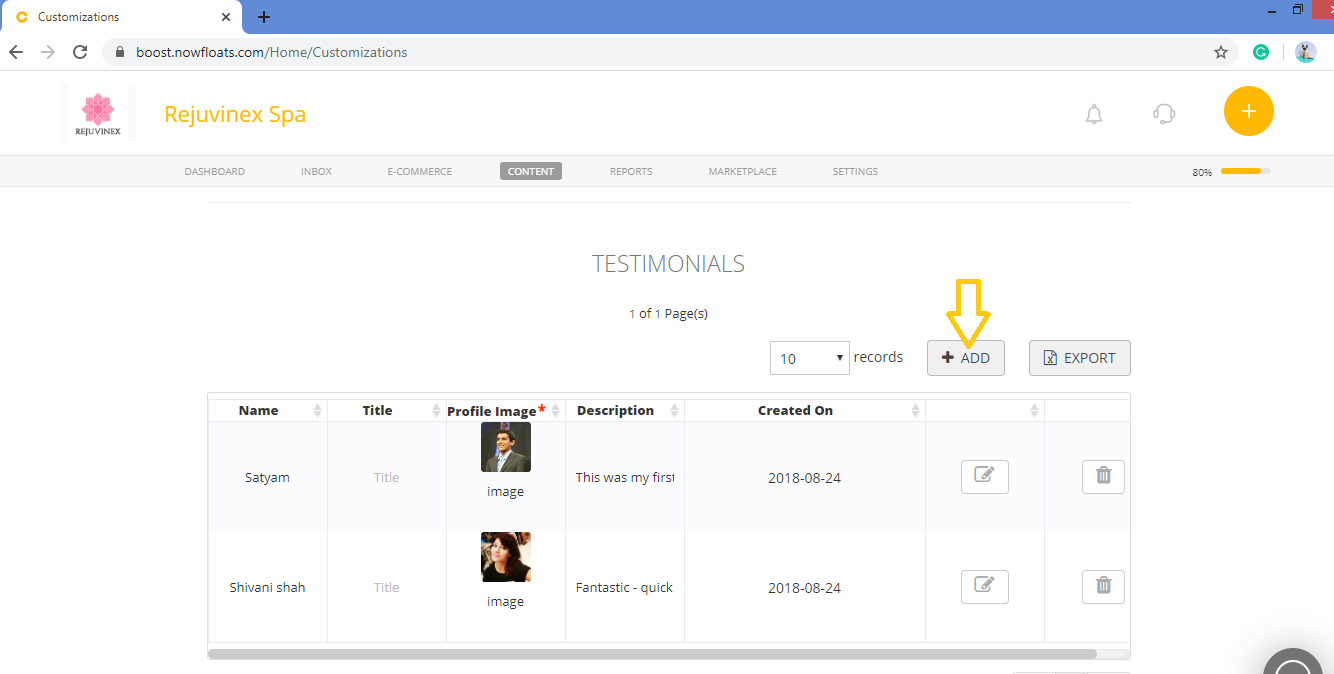The height and width of the screenshot is (674, 1334).
Task: Open the Chrome profile avatar
Action: point(1306,52)
